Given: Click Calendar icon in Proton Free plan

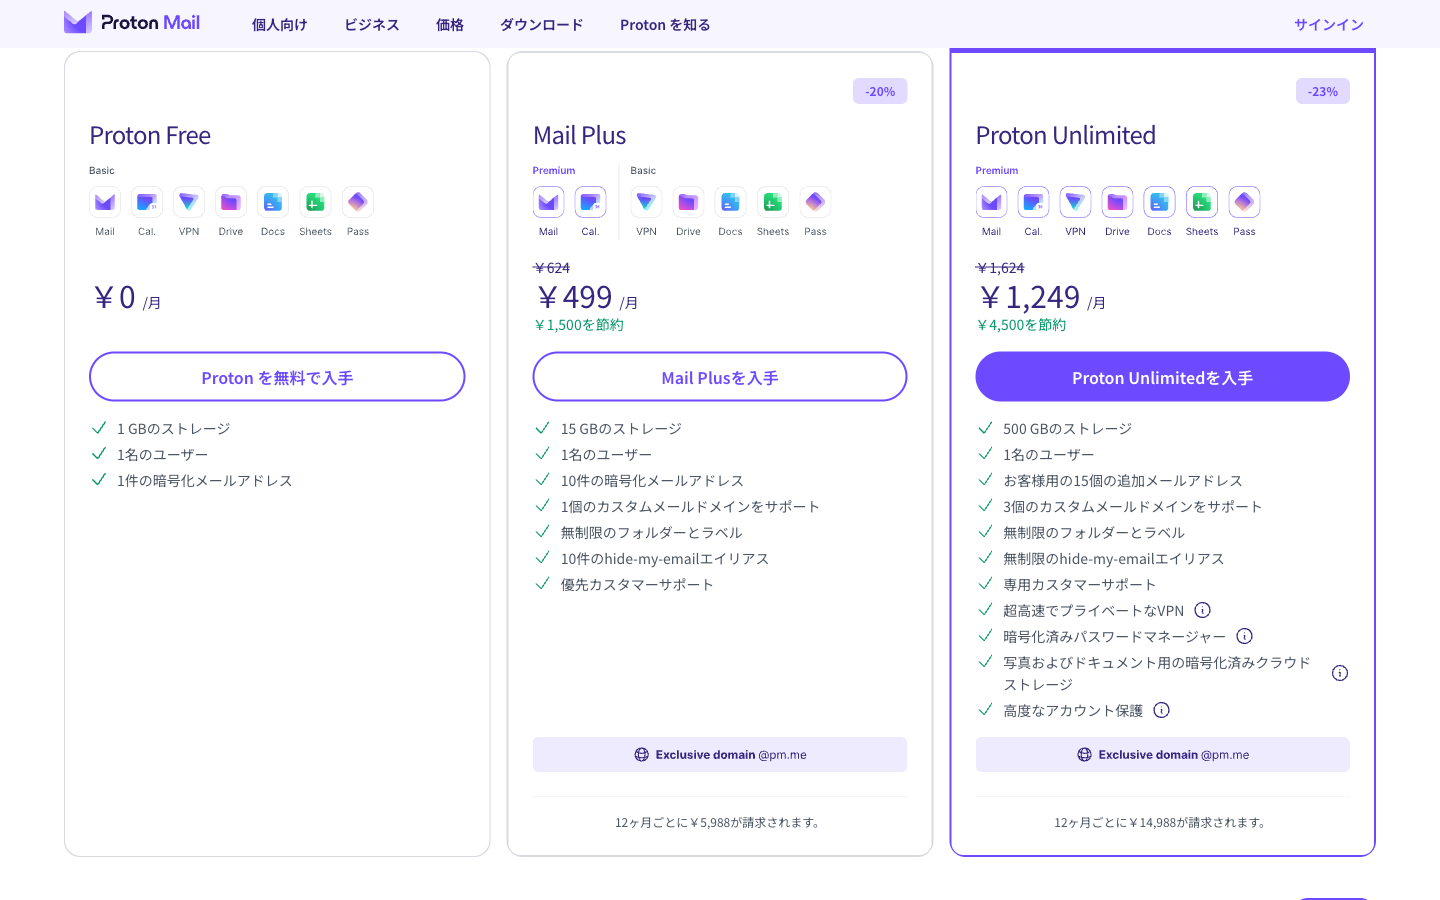Looking at the screenshot, I should (x=147, y=202).
